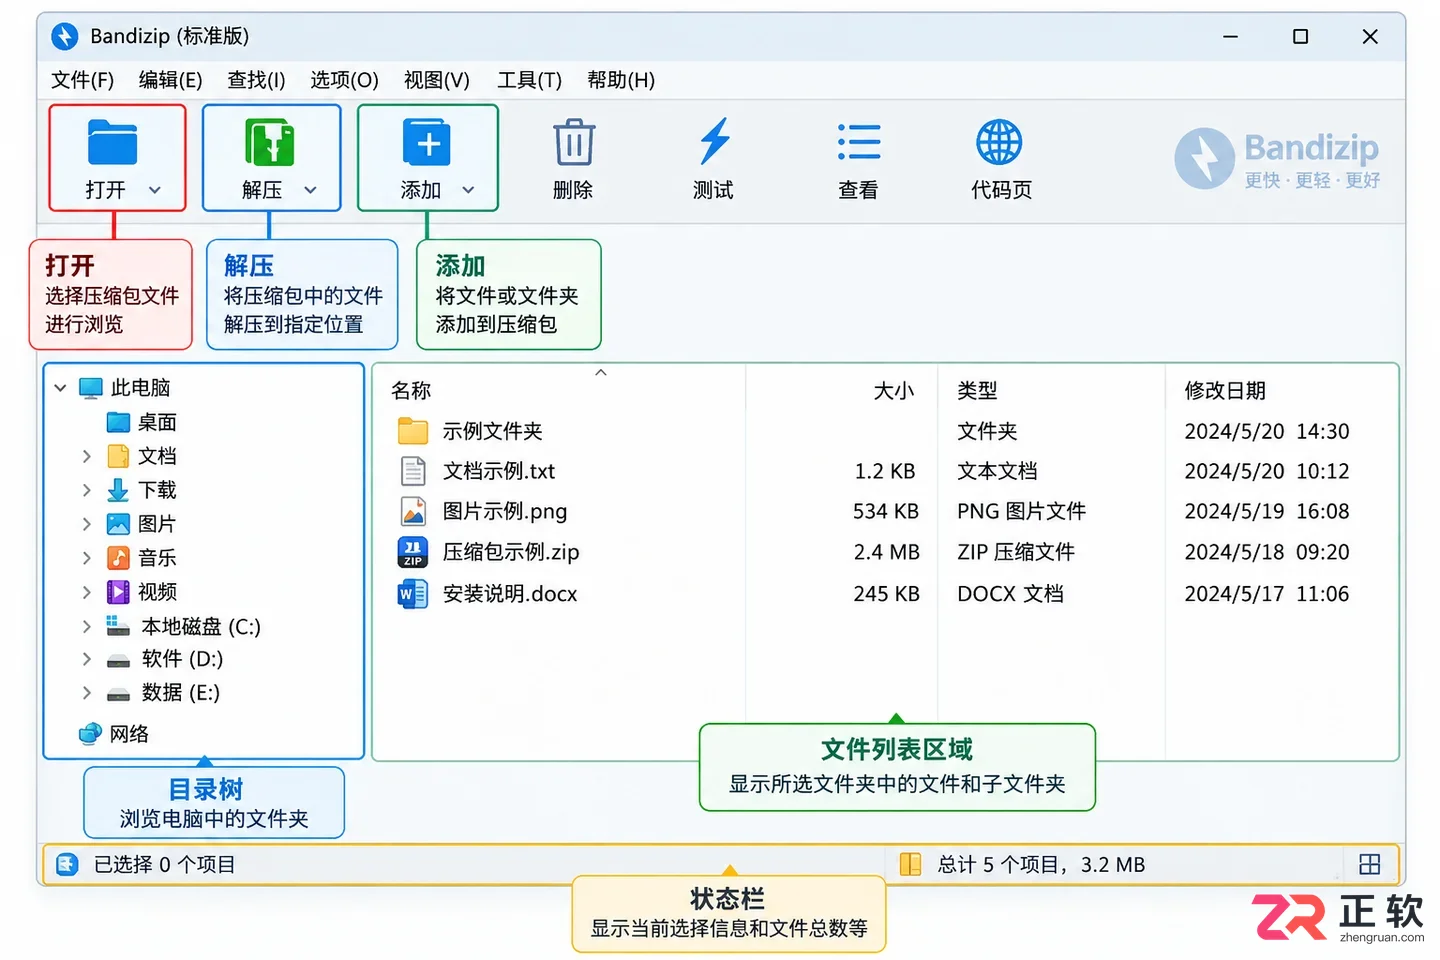Open the 工具(T) menu
Viewport: 1440px width, 960px height.
pyautogui.click(x=530, y=80)
